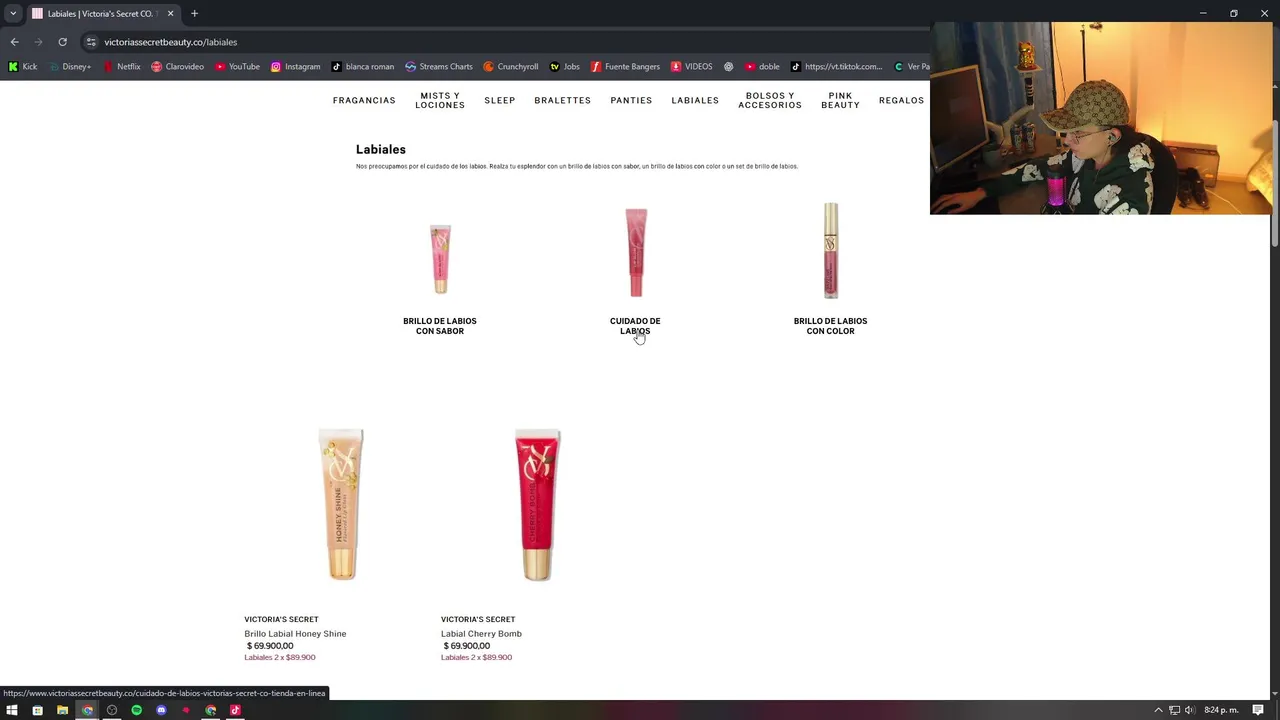Open OBS Studio from the taskbar
This screenshot has height=720, width=1280.
(x=111, y=710)
